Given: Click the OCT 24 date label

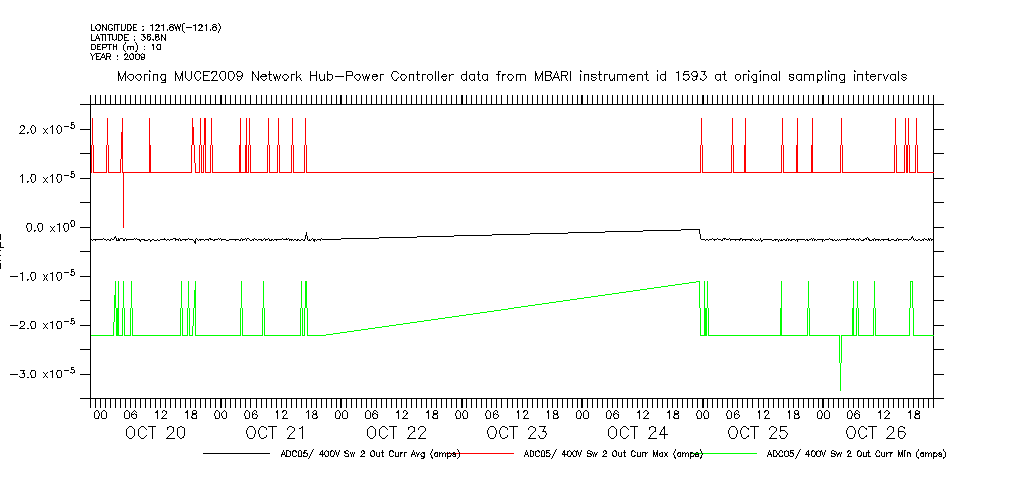Looking at the screenshot, I should point(637,433).
